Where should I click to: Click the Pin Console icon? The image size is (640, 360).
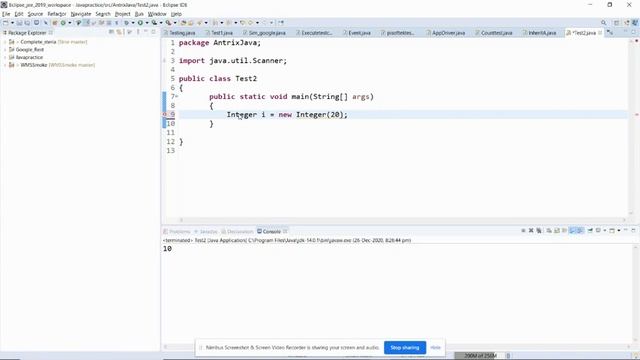coord(590,231)
